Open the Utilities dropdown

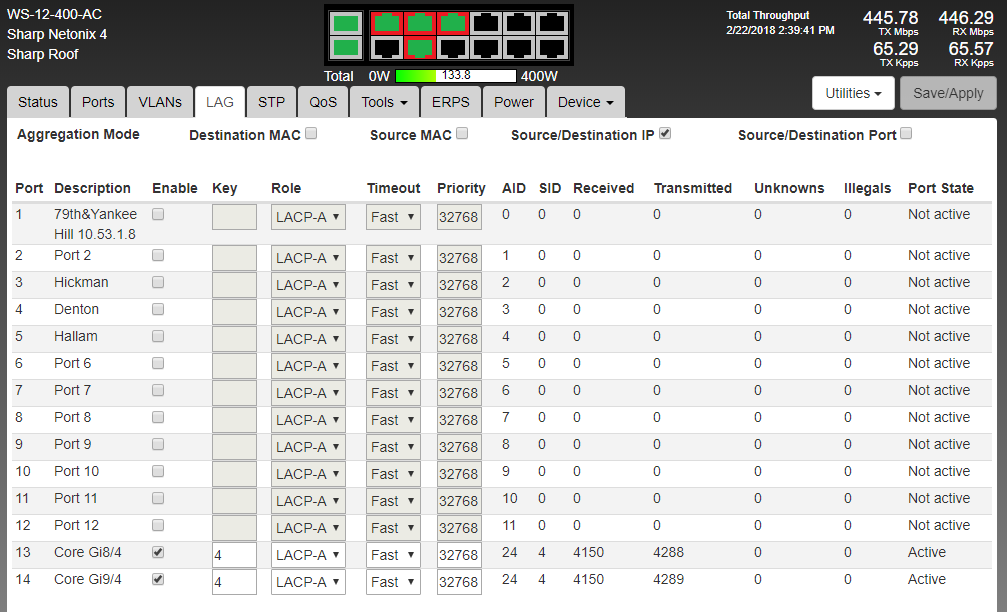(x=852, y=93)
